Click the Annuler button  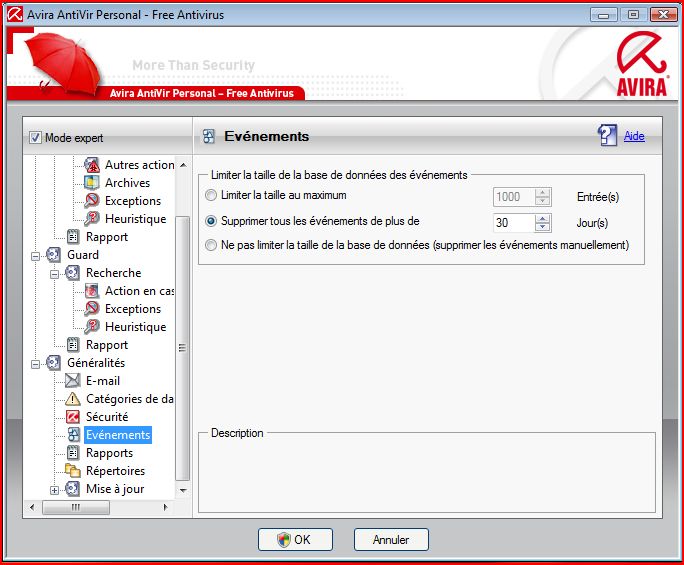click(x=391, y=540)
